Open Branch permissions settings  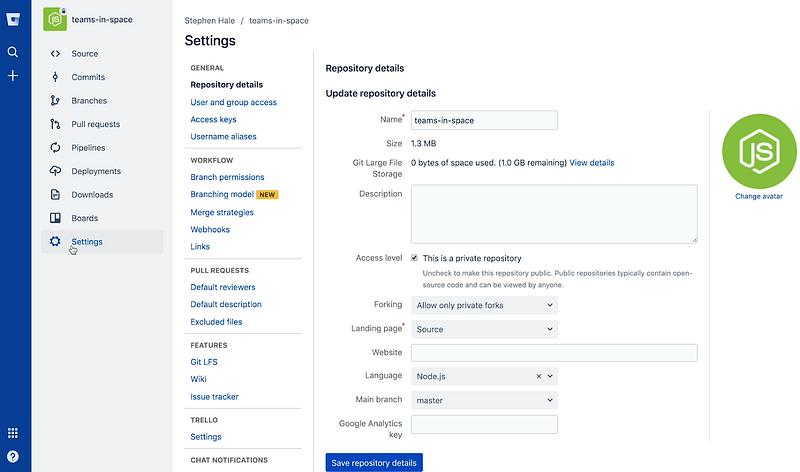click(227, 177)
